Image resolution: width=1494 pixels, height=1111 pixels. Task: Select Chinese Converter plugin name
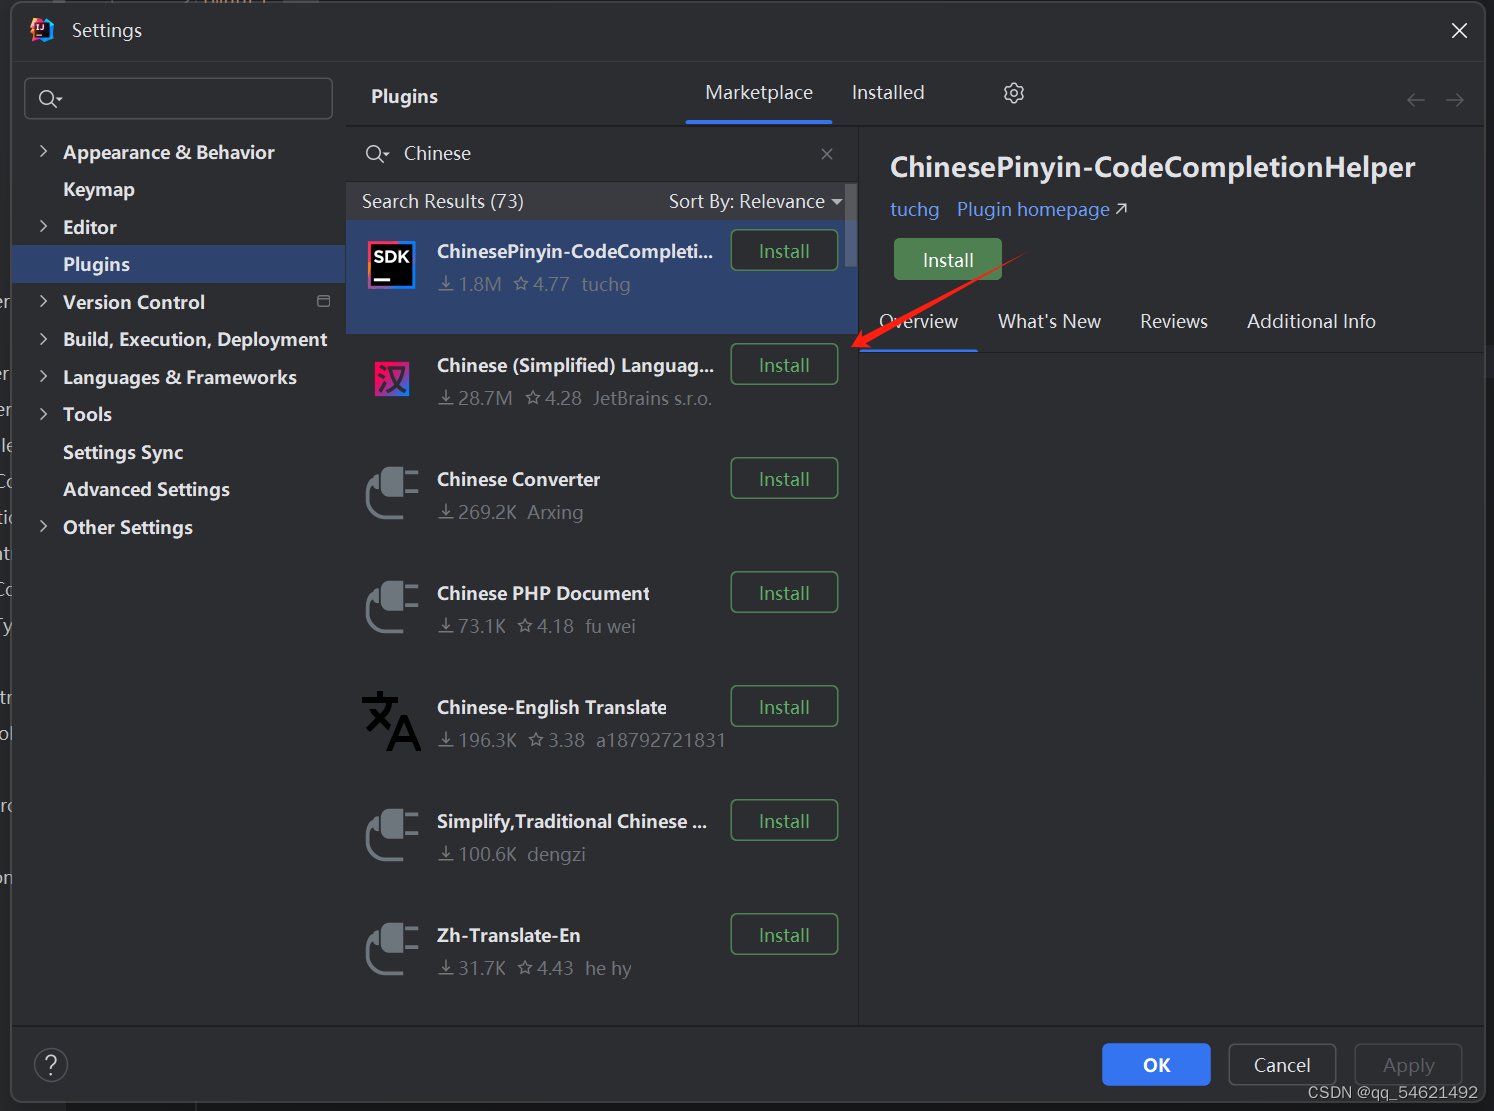tap(518, 480)
